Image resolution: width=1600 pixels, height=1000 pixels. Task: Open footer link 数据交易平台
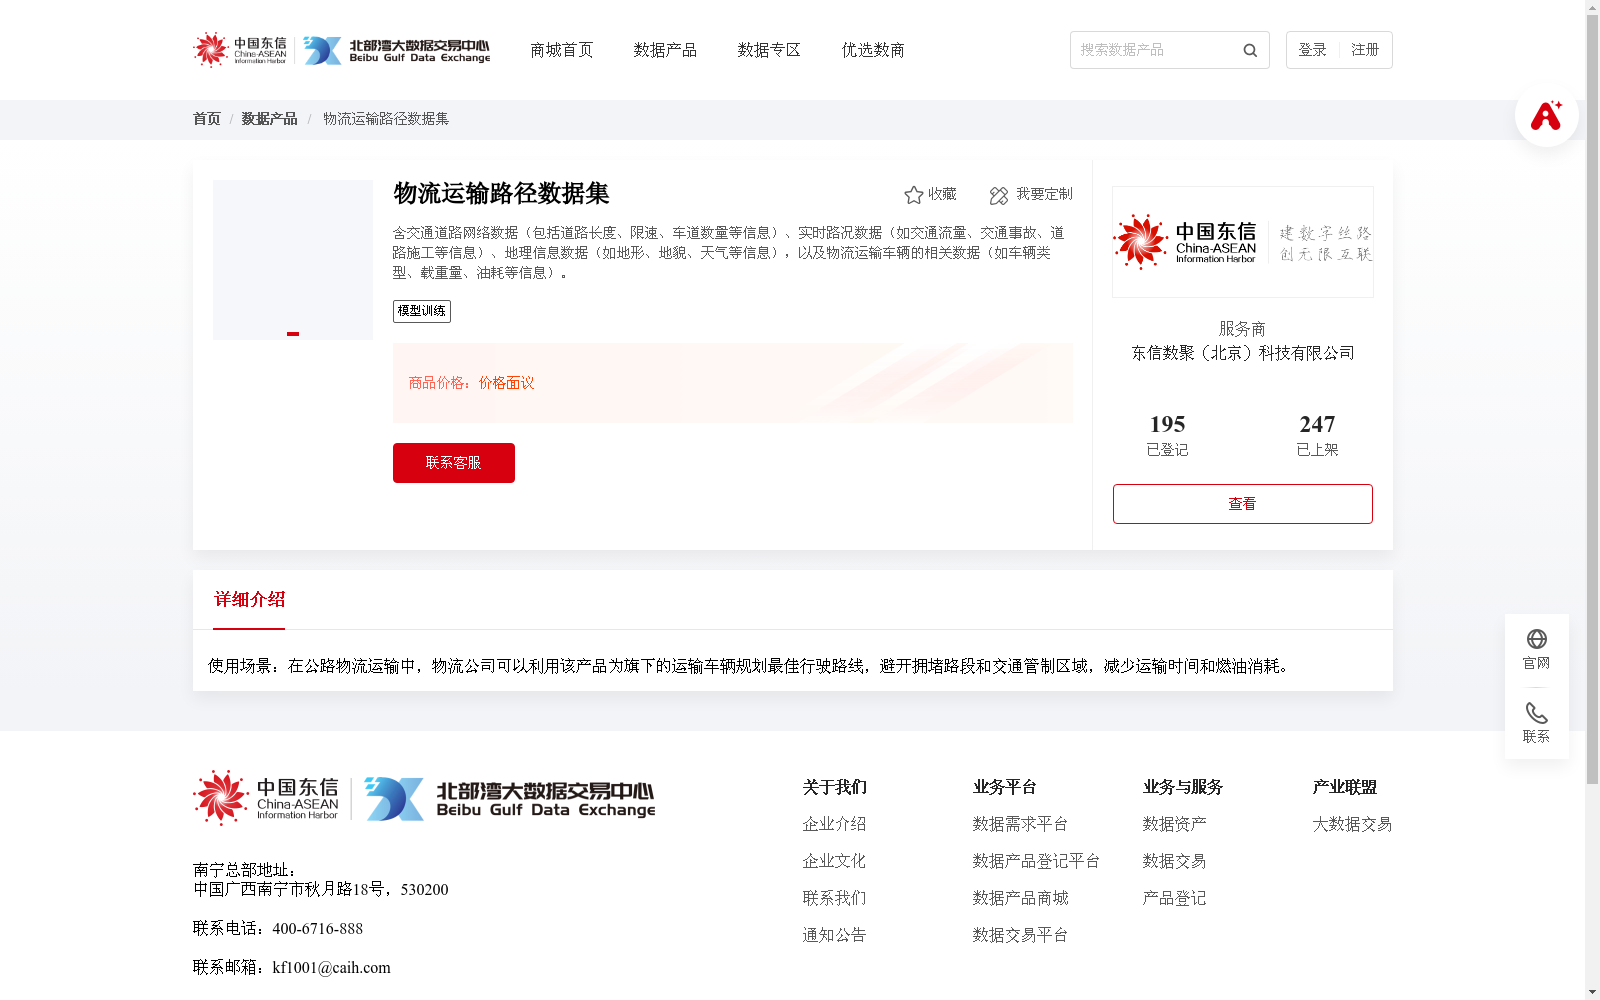click(x=1020, y=935)
